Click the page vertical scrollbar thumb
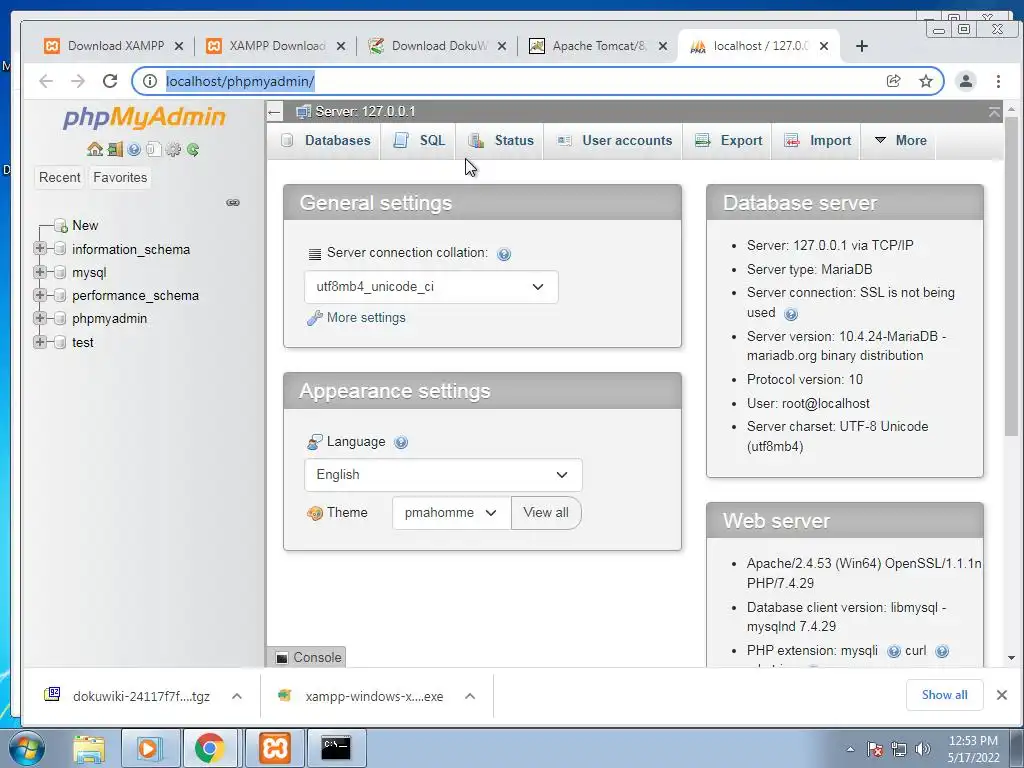This screenshot has height=768, width=1024. point(1011,276)
